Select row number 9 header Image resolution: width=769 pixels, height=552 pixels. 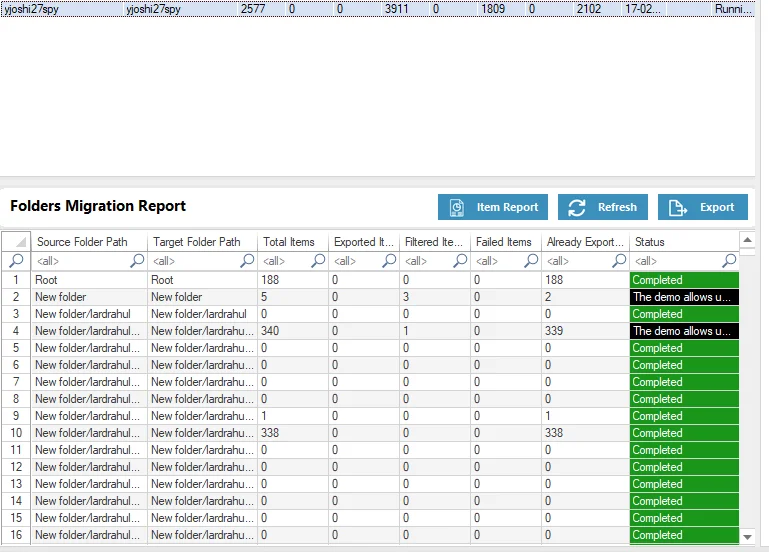[x=16, y=416]
